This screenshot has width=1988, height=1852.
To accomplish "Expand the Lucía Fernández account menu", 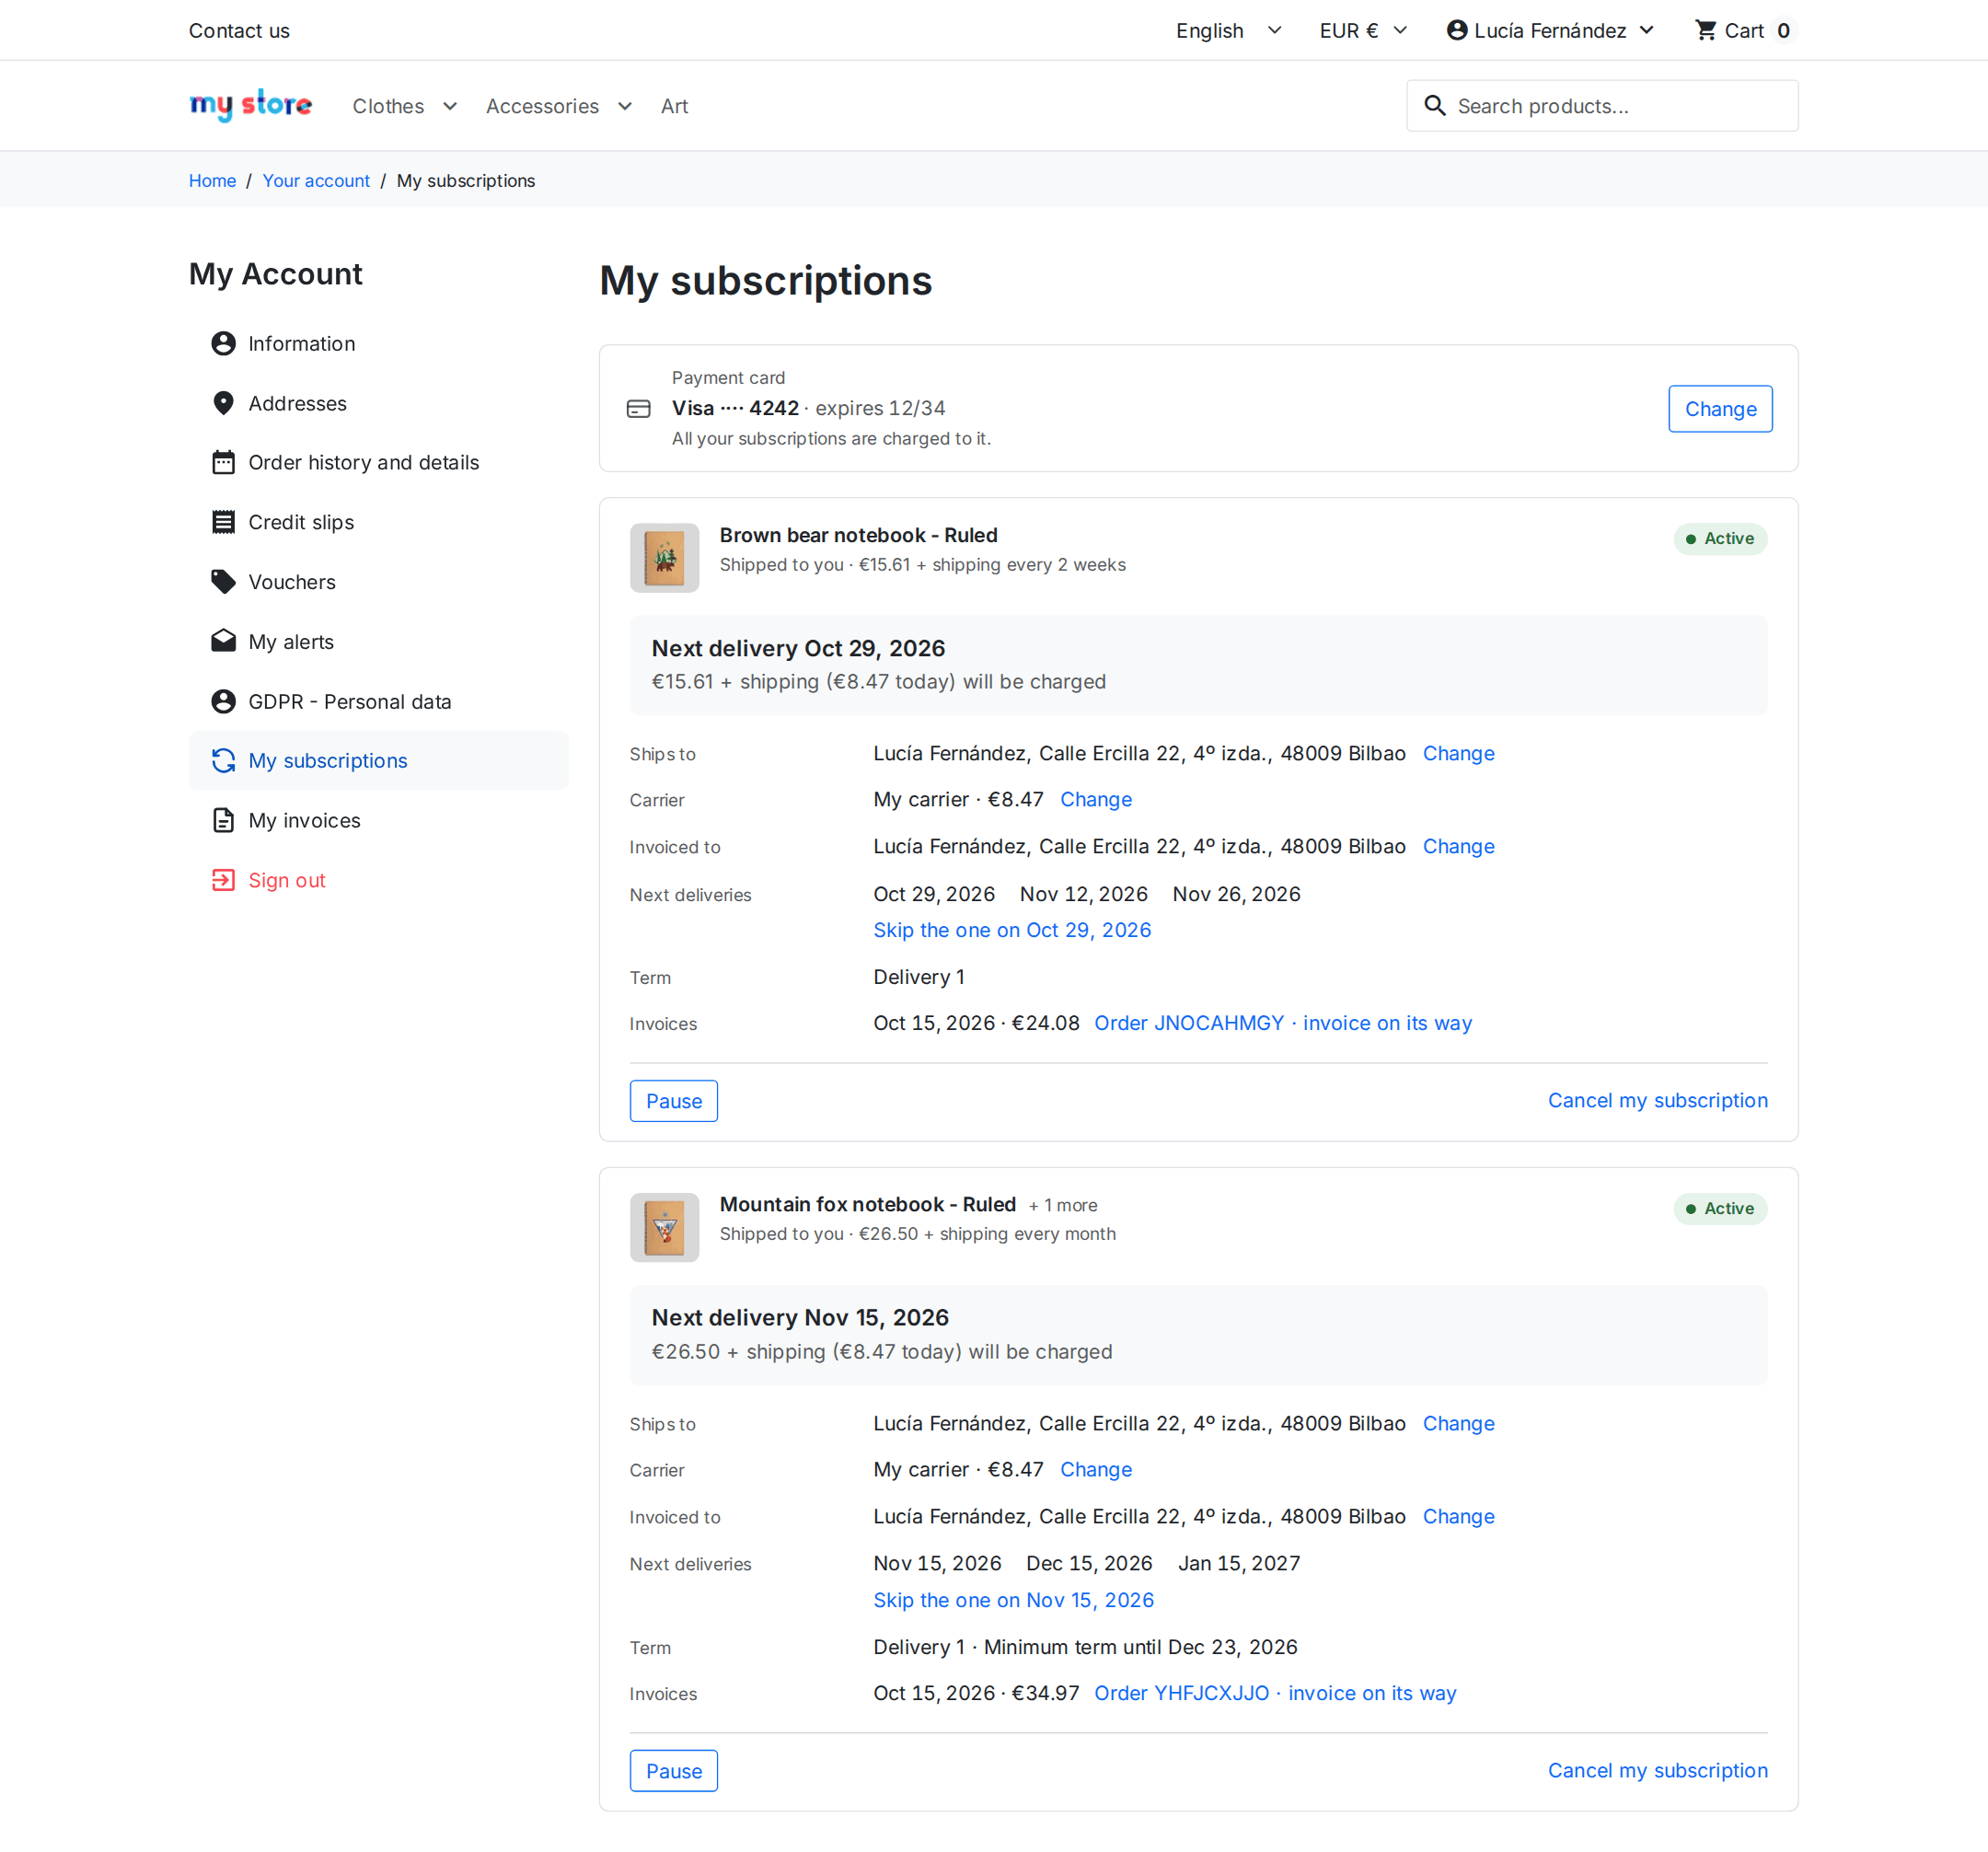I will pyautogui.click(x=1550, y=30).
